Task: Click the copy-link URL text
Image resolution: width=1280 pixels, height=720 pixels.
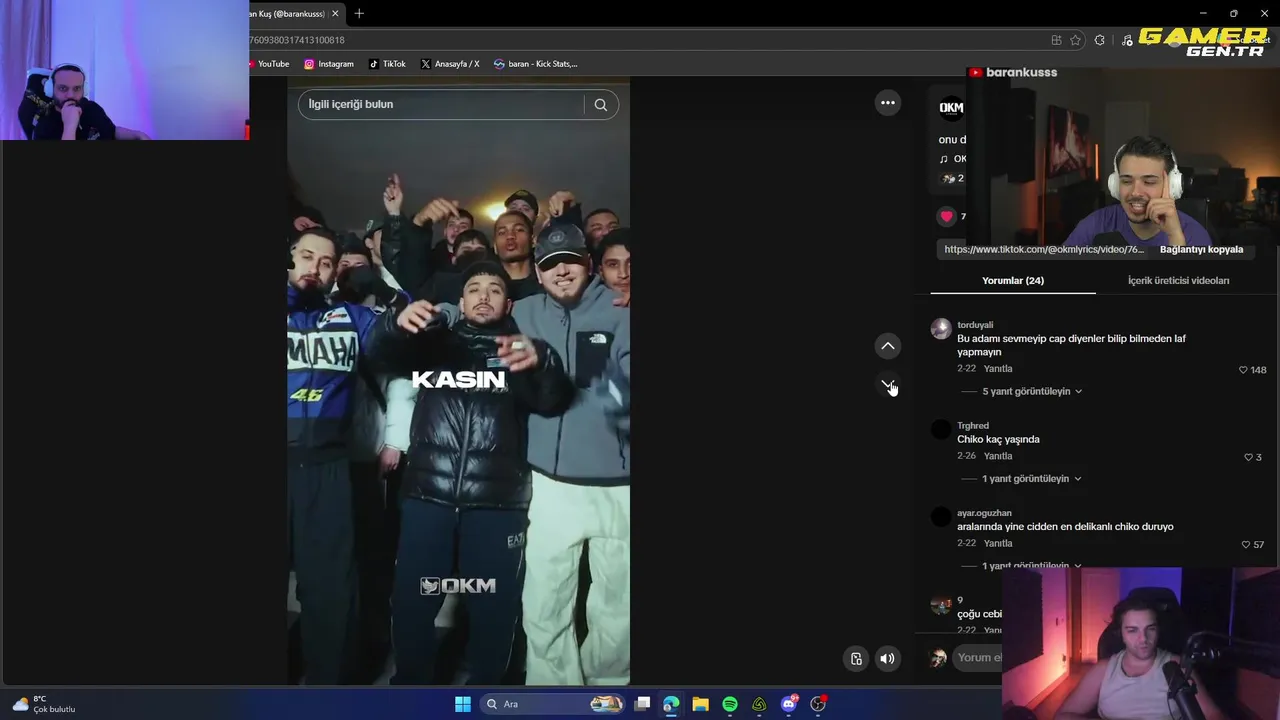Action: [1043, 250]
